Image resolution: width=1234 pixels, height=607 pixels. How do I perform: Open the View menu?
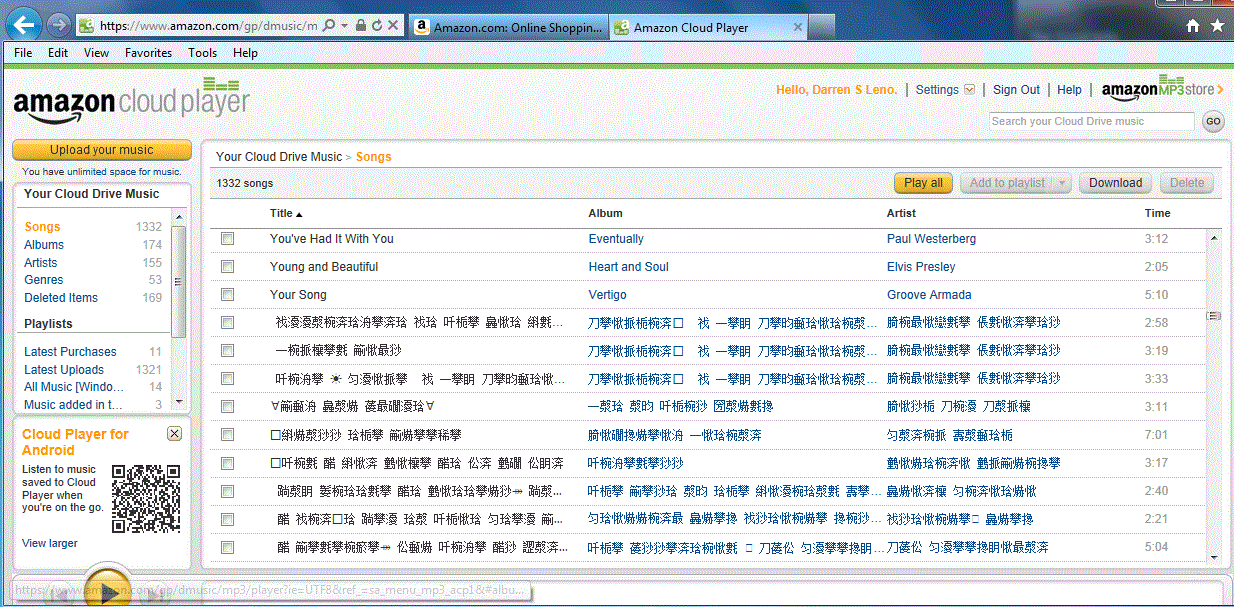point(97,53)
